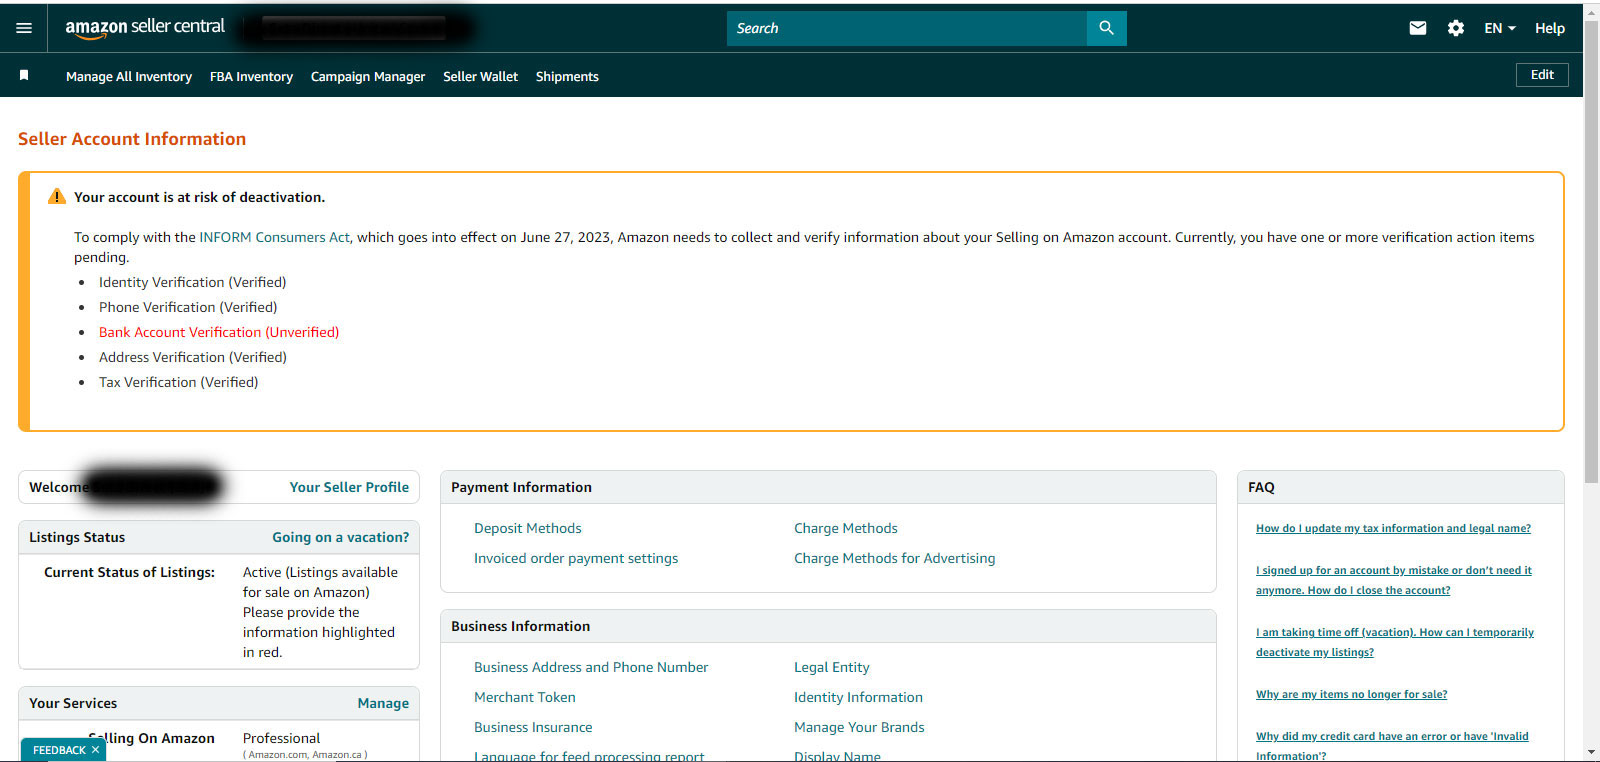Open Your Seller Profile
The width and height of the screenshot is (1600, 762).
(349, 487)
